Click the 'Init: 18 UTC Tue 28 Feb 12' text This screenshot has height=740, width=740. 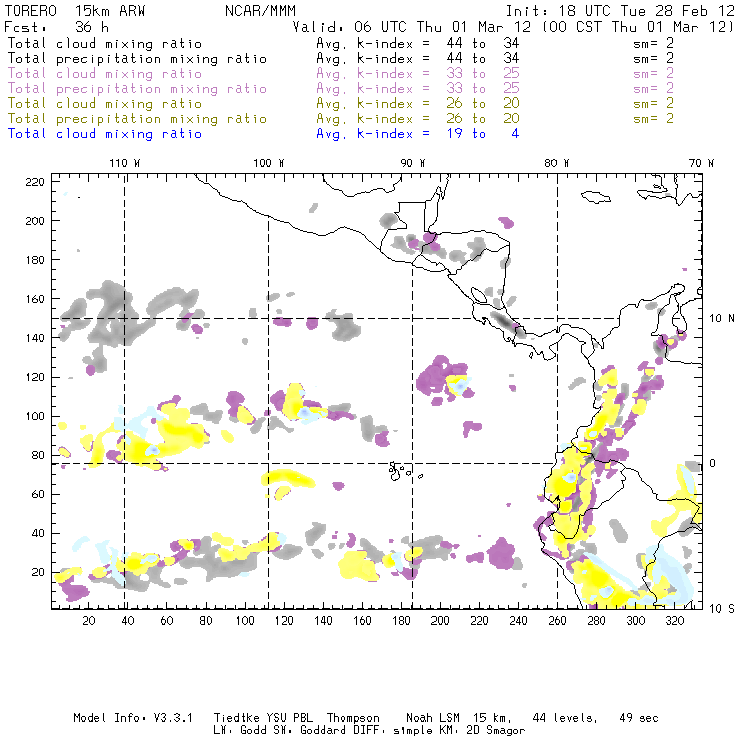[x=620, y=11]
